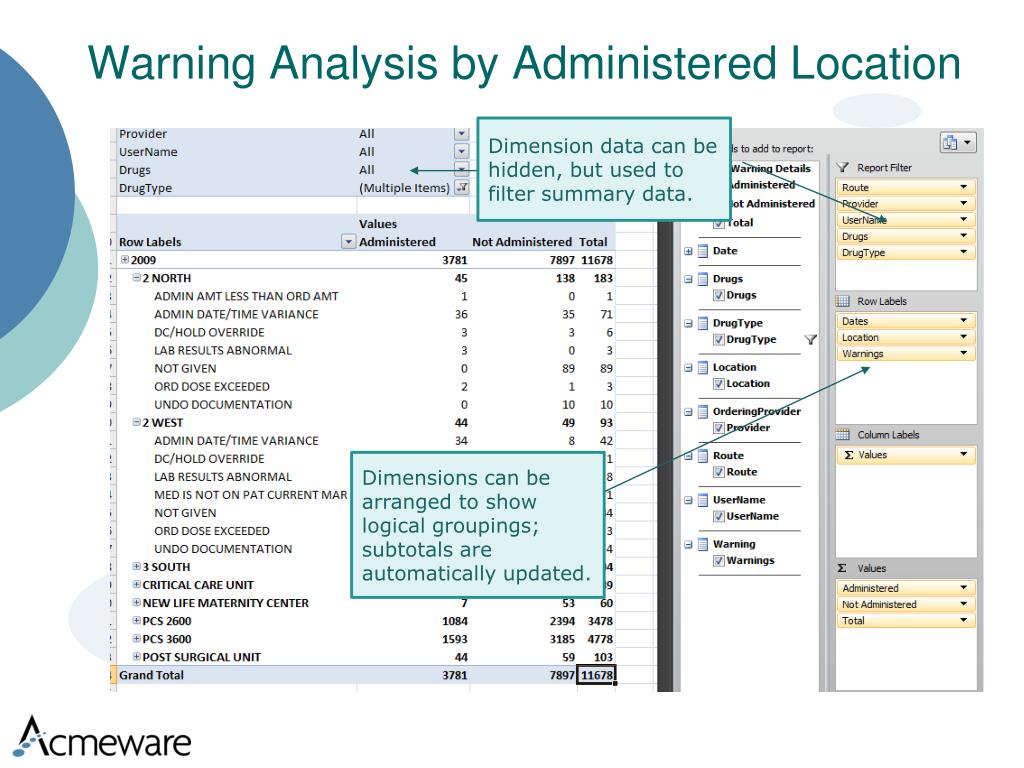Viewport: 1024px width, 768px height.
Task: Select the ADMIN AMT LESS THAN ORD AMT row
Action: pos(246,296)
